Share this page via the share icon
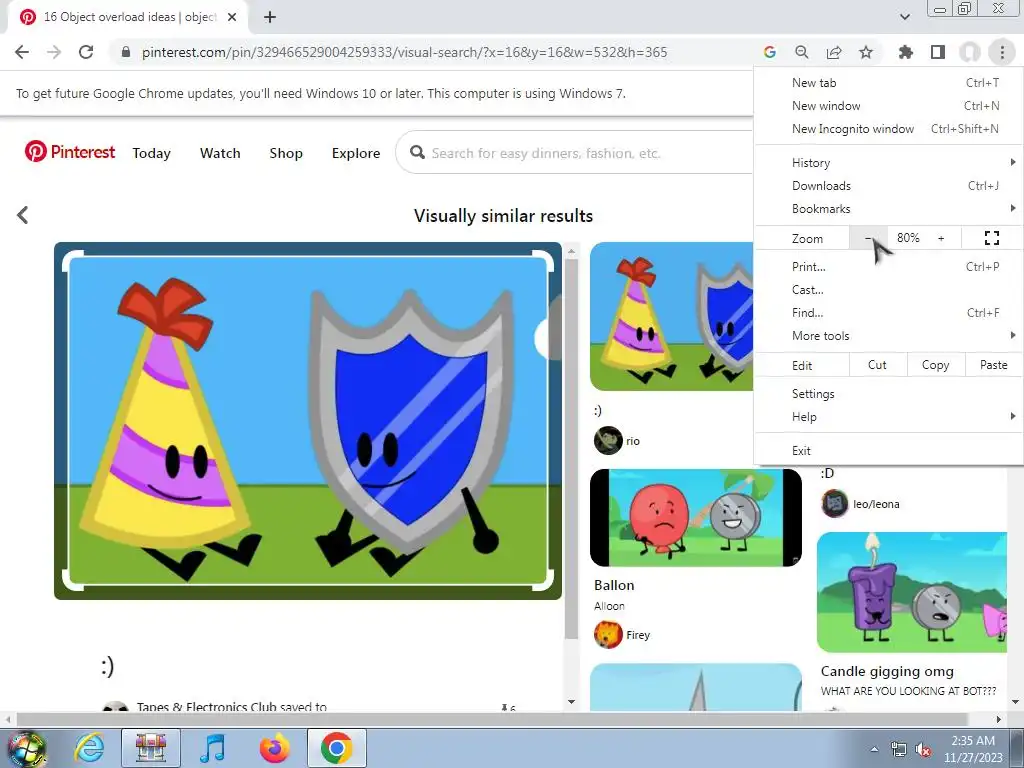 [834, 52]
